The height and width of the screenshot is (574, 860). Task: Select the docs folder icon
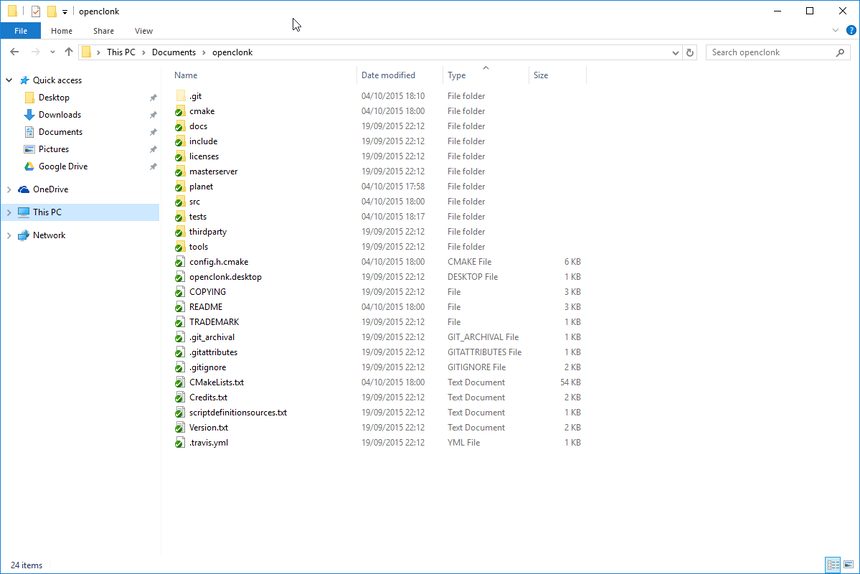tap(179, 126)
